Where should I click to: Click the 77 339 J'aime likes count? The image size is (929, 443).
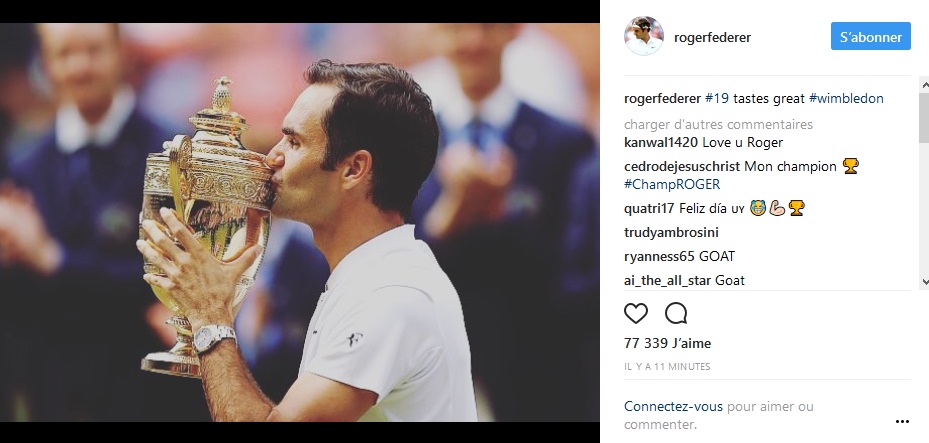[667, 343]
